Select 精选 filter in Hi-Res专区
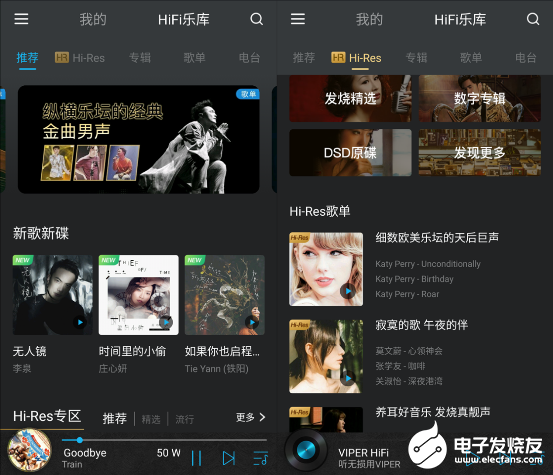This screenshot has width=553, height=475. point(151,419)
